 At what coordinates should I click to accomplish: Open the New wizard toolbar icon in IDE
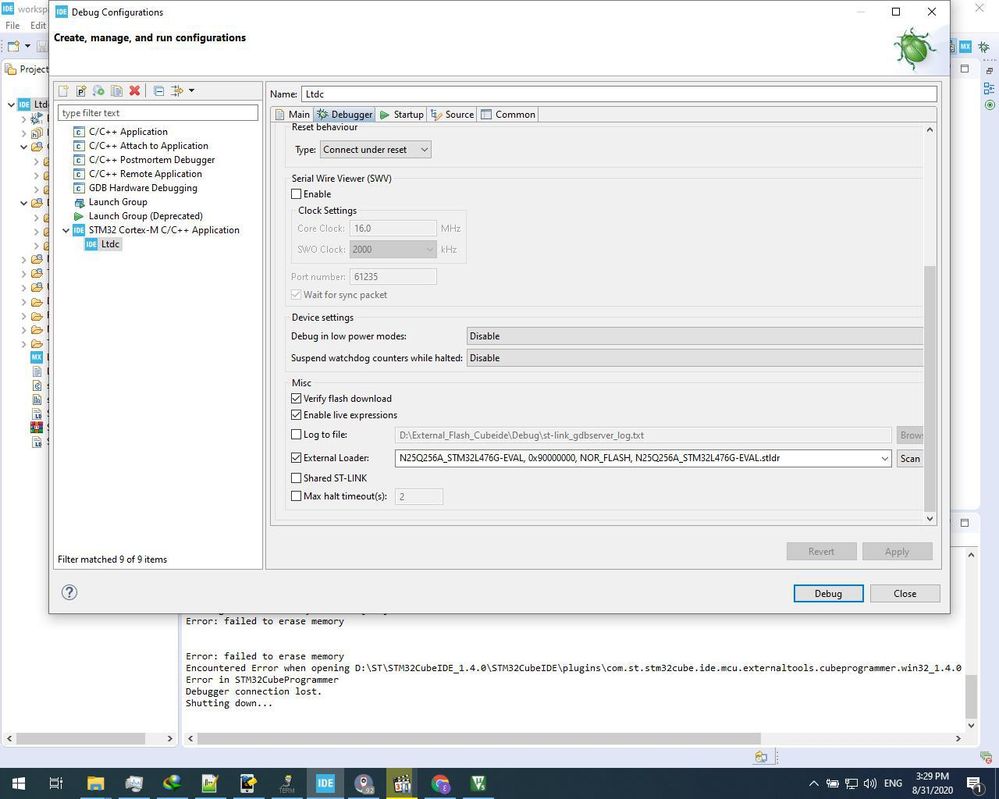(x=13, y=46)
